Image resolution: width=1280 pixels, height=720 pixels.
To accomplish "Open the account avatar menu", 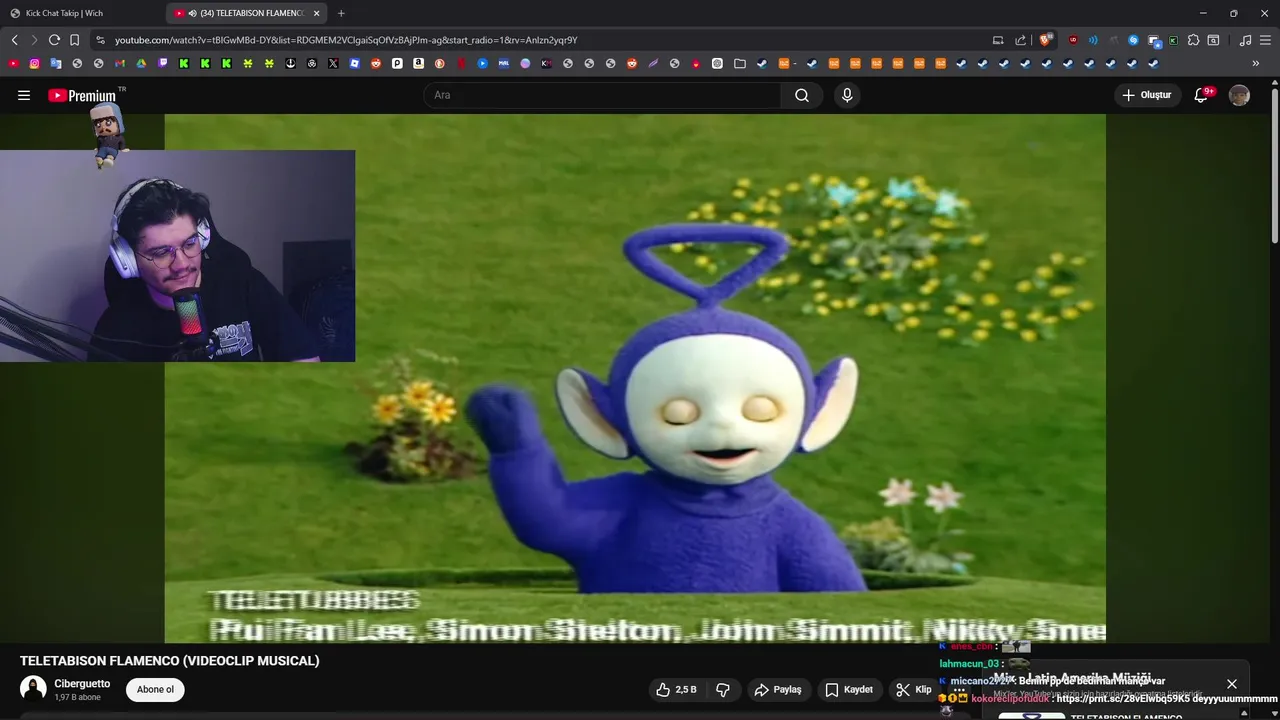I will tap(1239, 95).
